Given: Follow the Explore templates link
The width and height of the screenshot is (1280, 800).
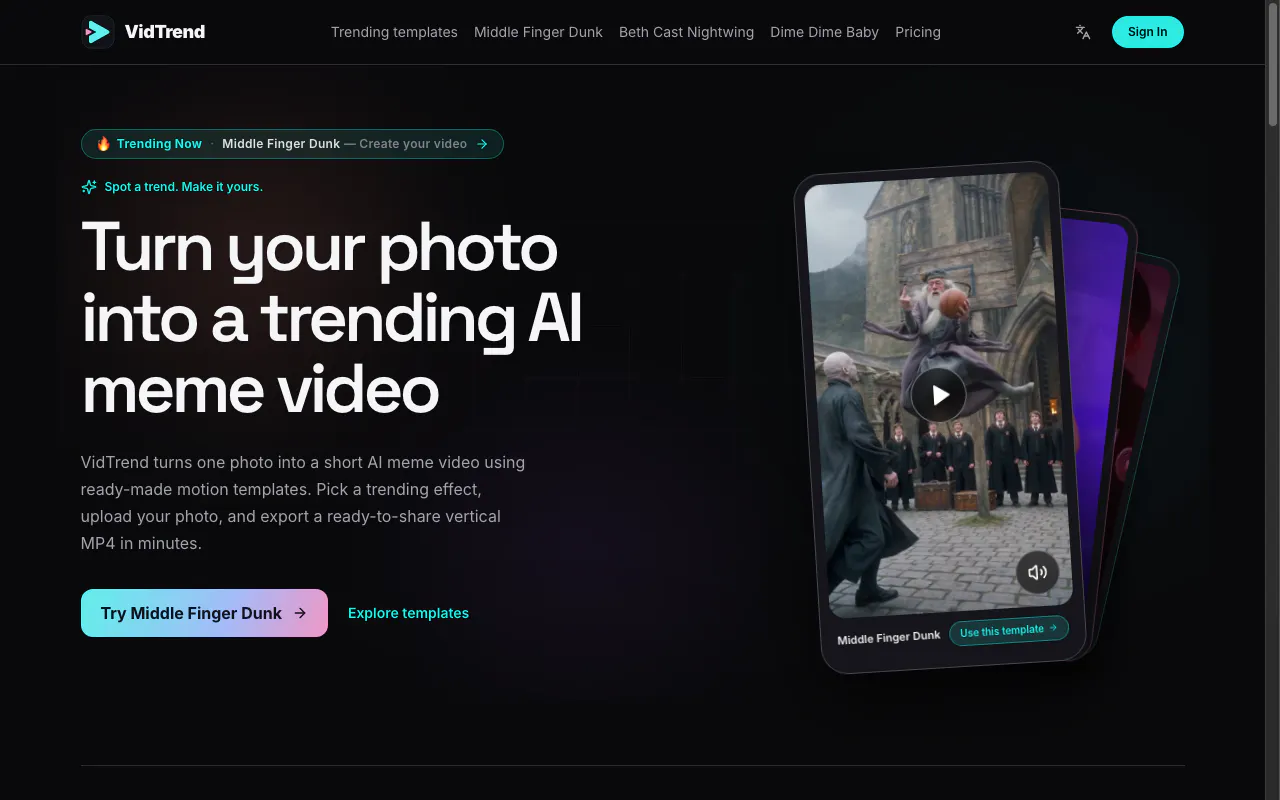Looking at the screenshot, I should 408,613.
